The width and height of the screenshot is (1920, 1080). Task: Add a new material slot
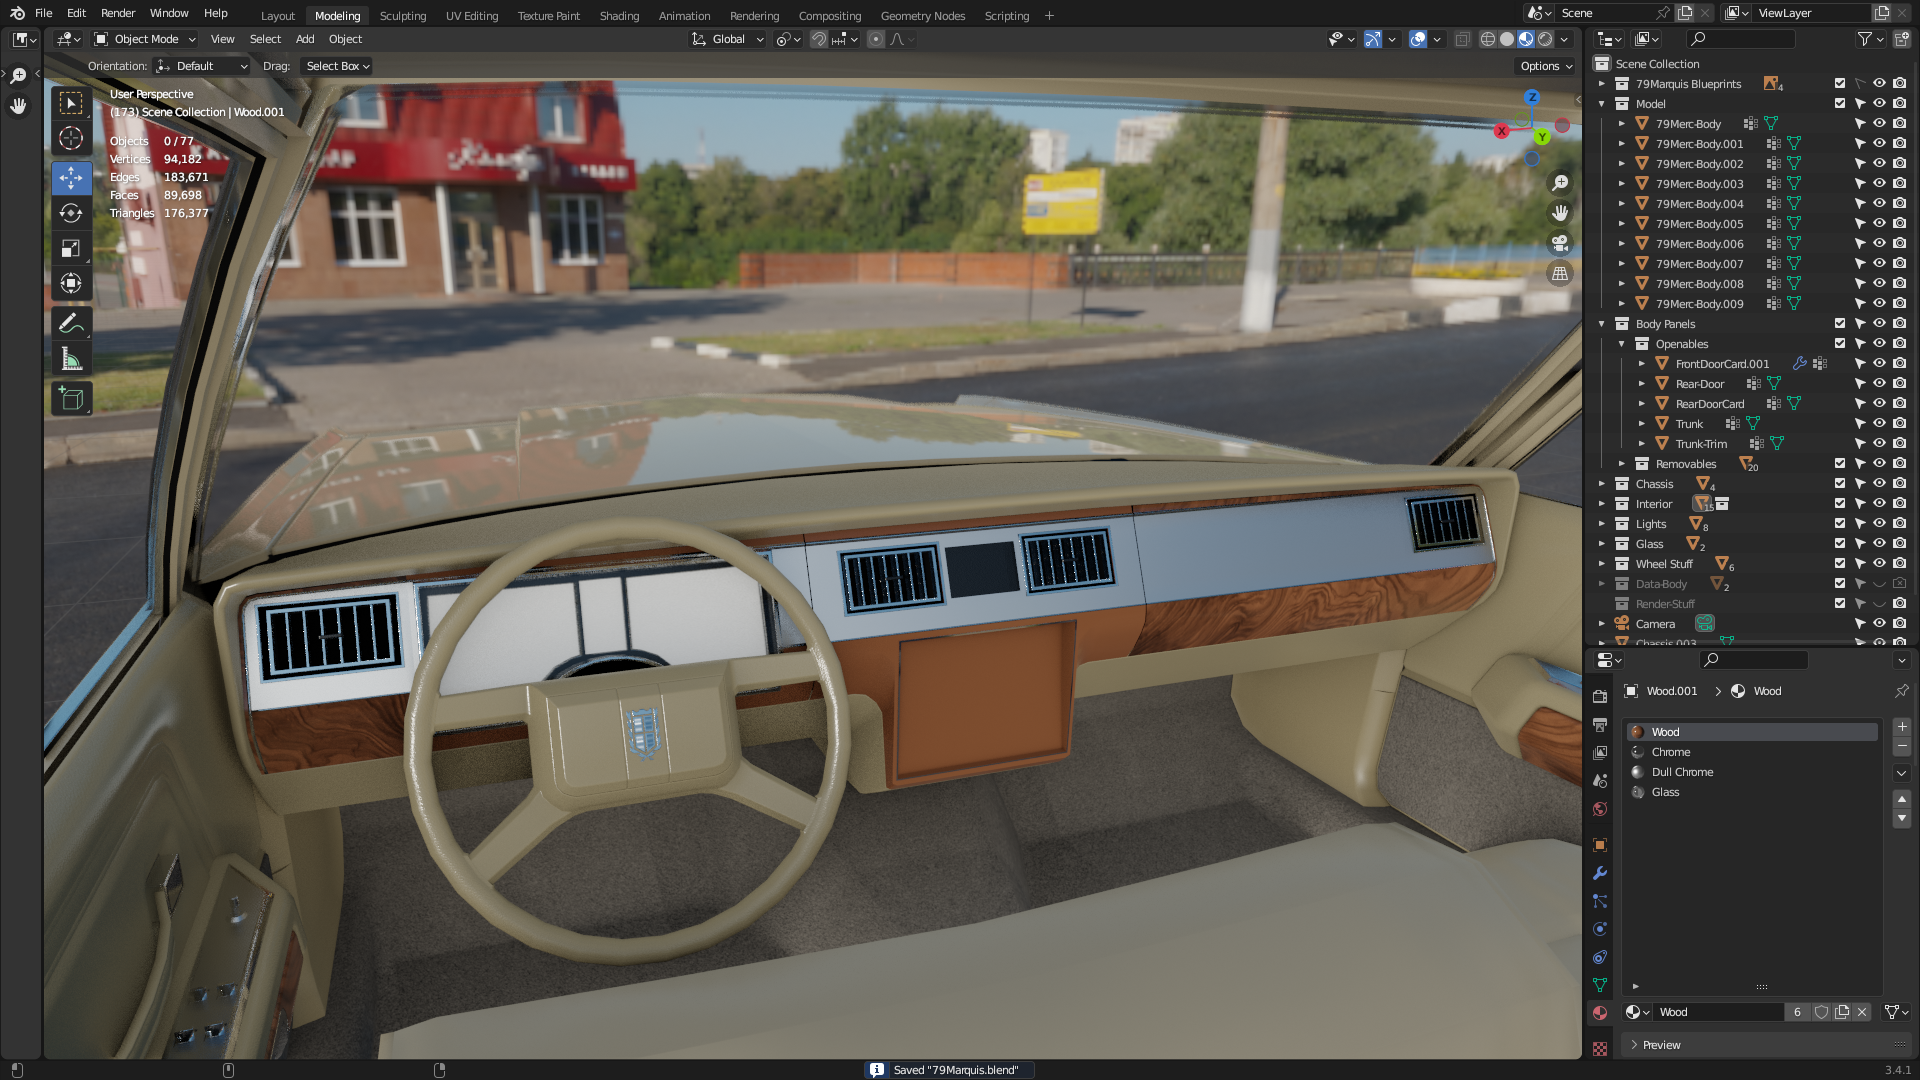click(1902, 727)
